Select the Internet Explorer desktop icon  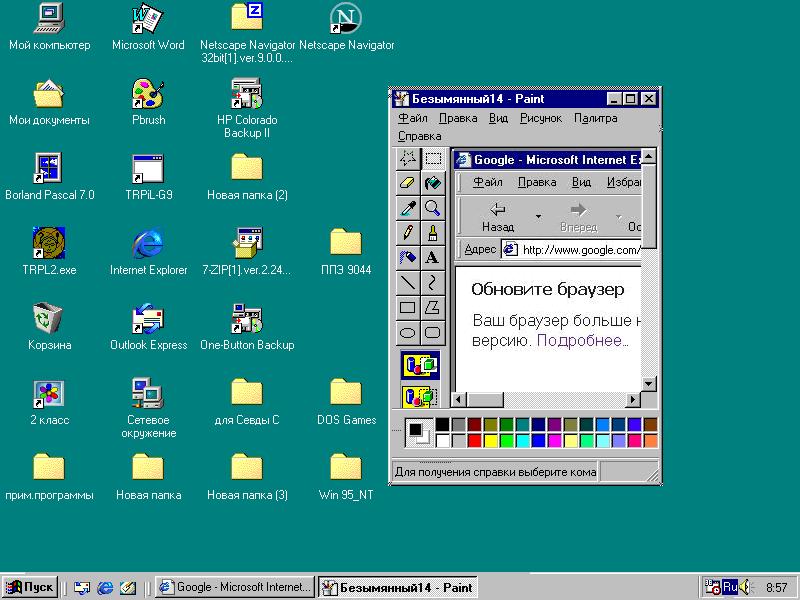click(x=148, y=252)
